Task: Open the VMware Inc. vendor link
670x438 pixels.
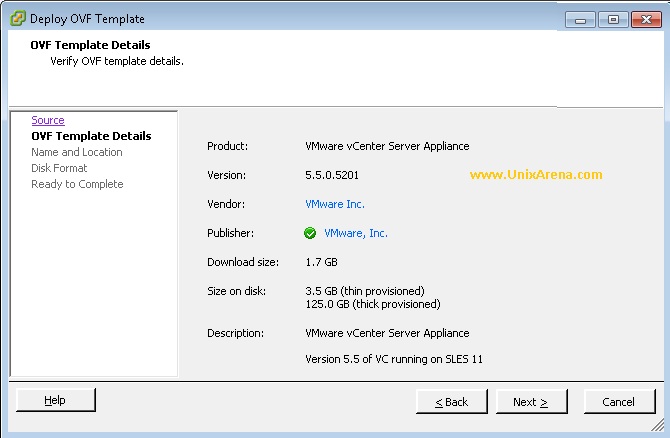Action: click(335, 204)
